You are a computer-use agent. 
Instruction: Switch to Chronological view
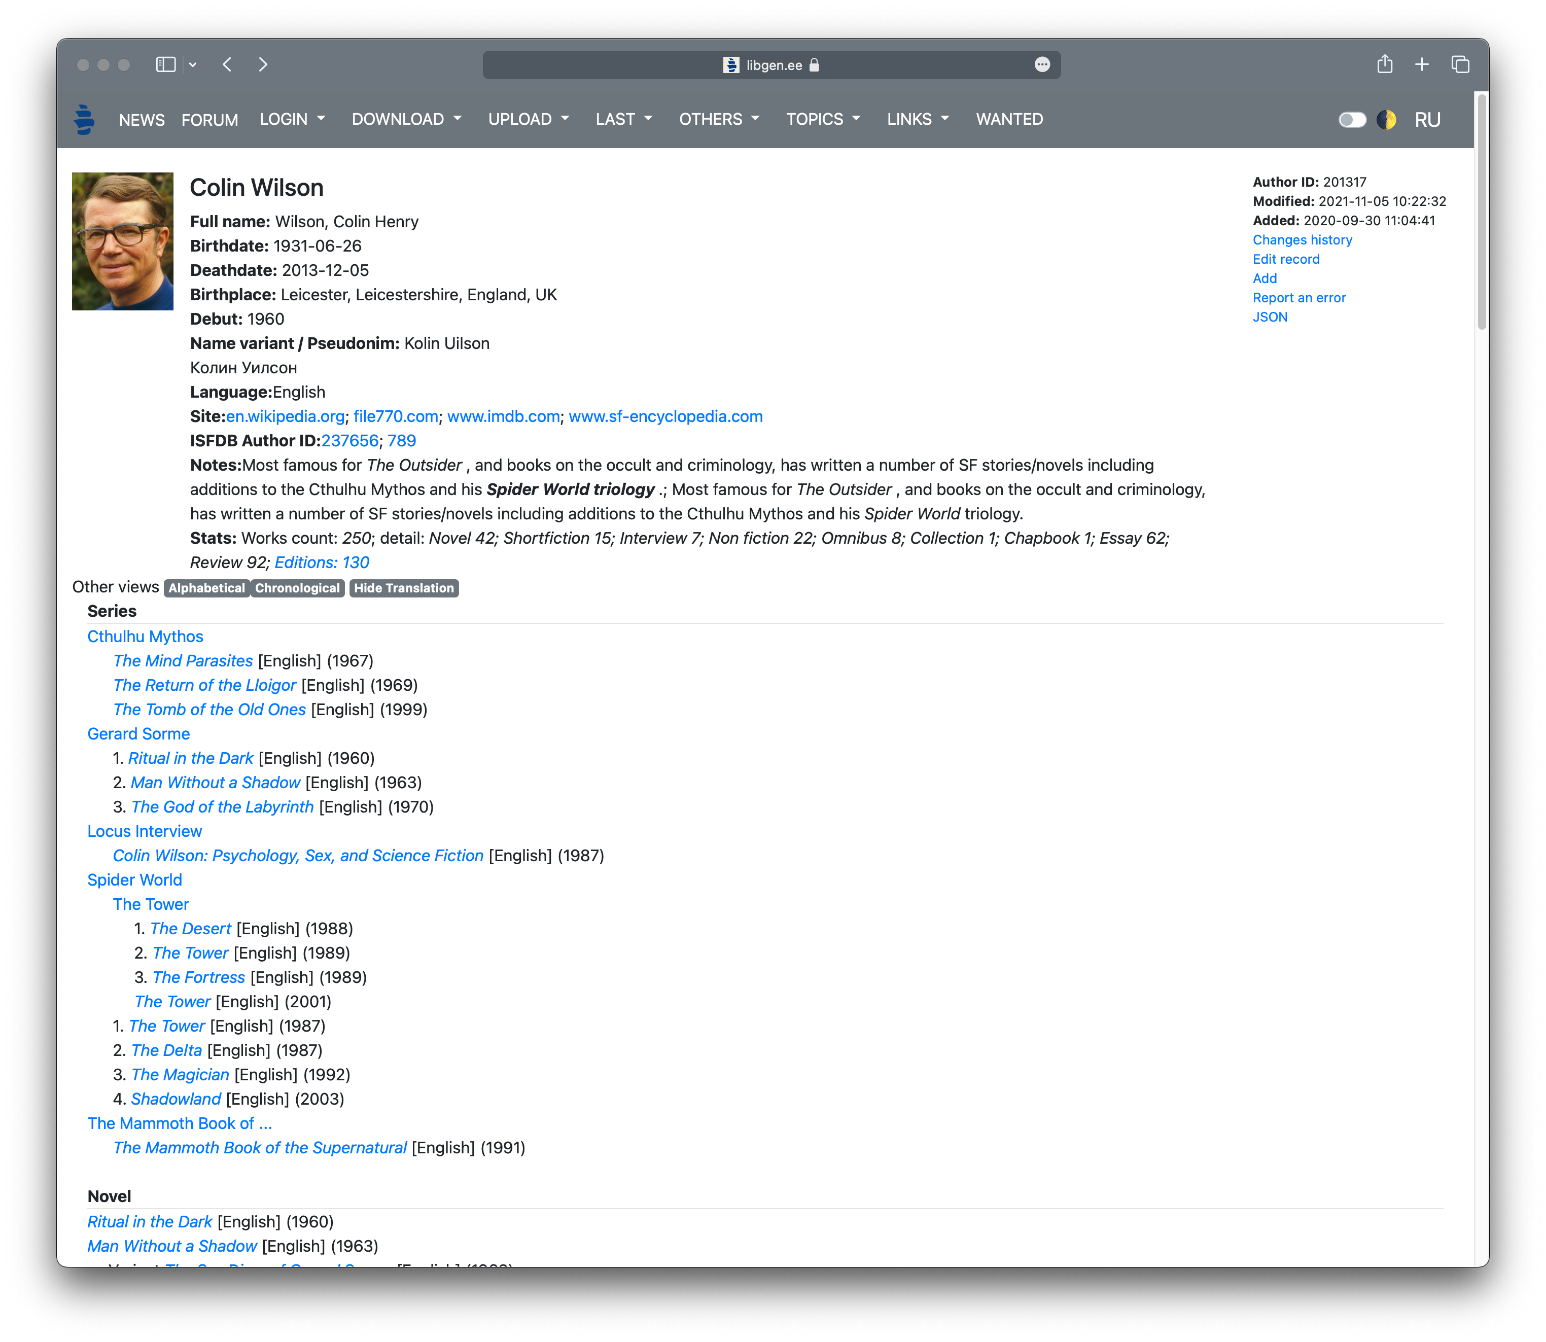click(297, 588)
